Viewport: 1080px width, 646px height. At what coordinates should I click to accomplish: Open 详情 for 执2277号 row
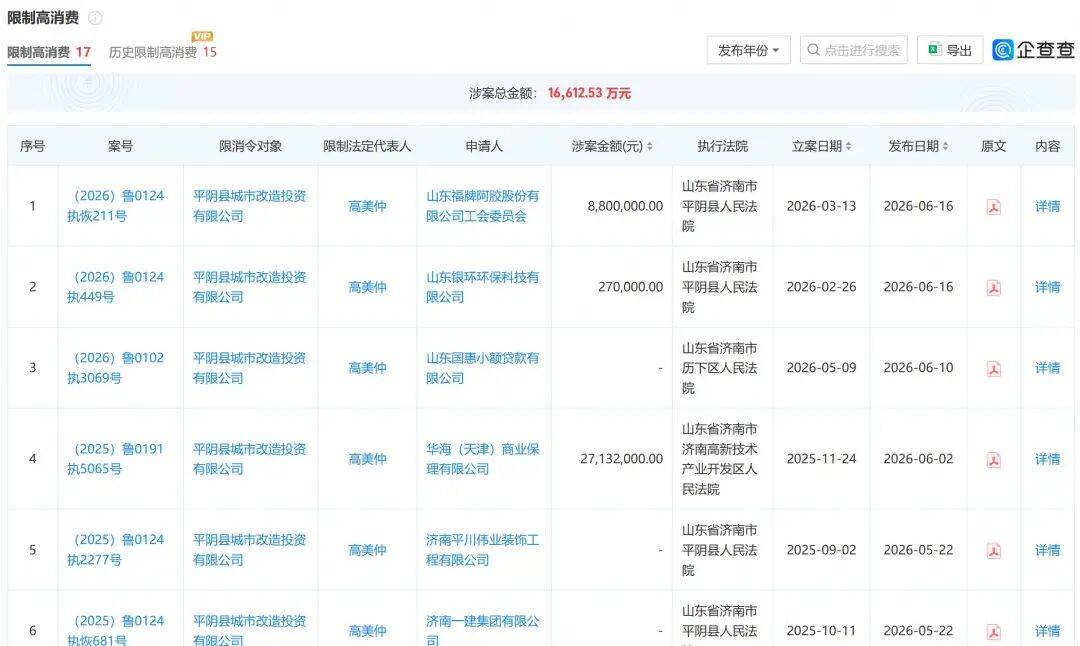1047,550
